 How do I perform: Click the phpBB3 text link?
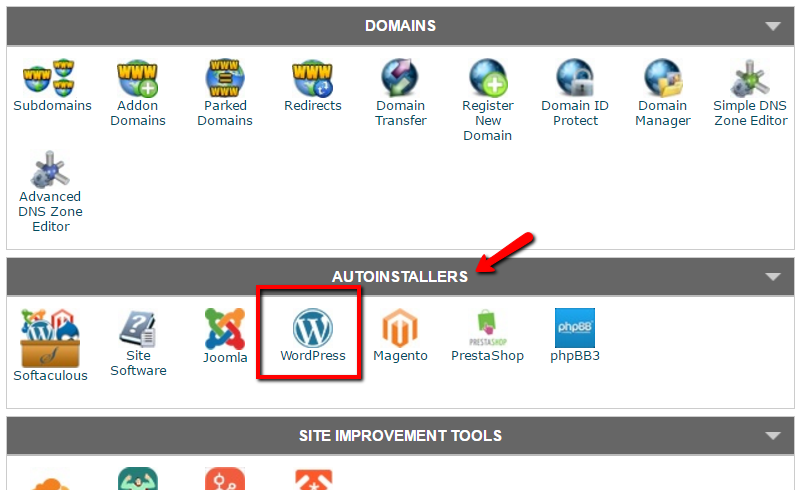(x=575, y=356)
